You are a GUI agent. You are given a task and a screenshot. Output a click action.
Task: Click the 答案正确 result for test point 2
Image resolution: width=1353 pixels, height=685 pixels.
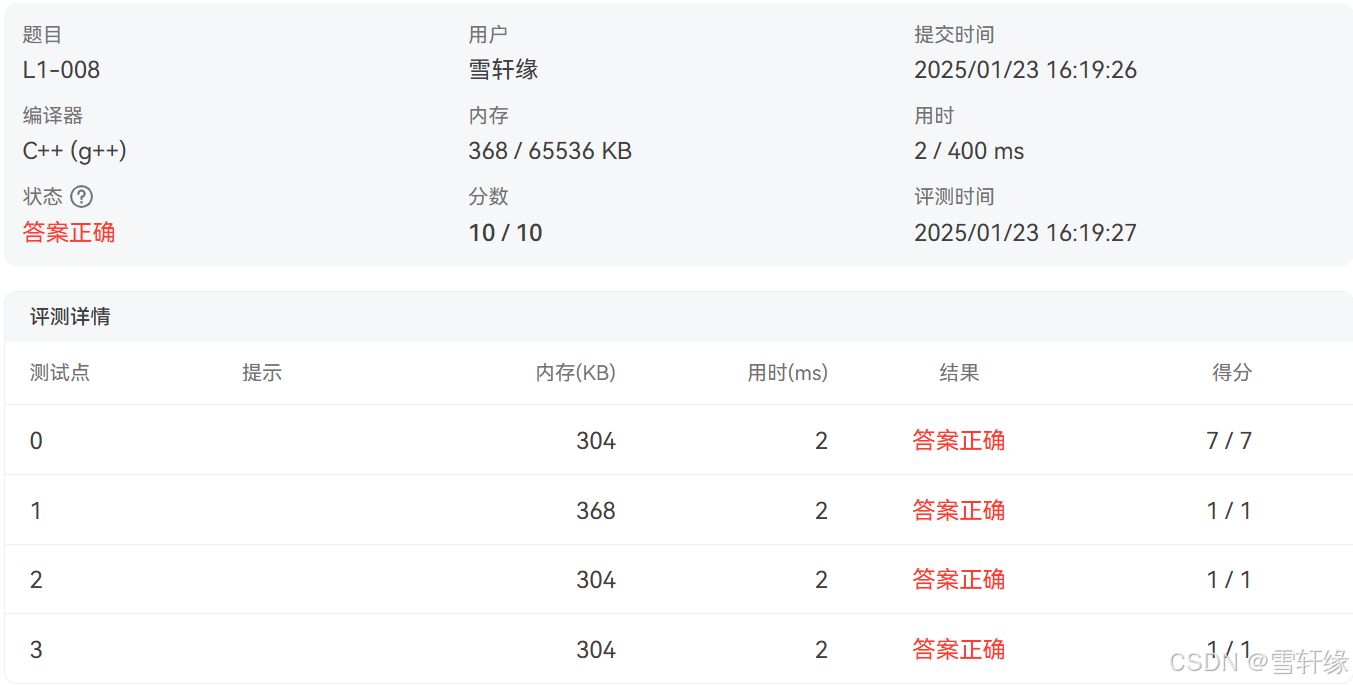[x=958, y=579]
